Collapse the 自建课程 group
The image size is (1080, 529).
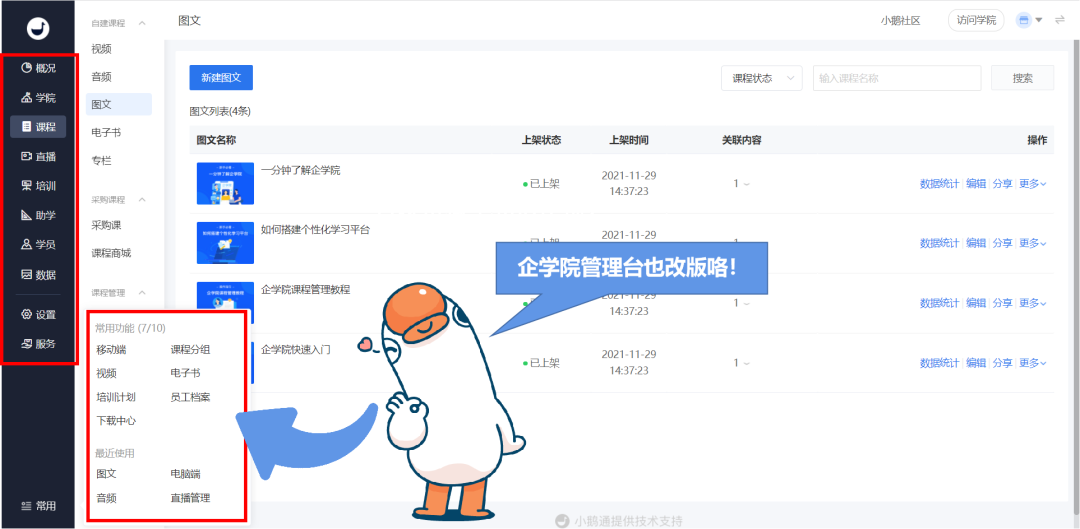click(142, 23)
